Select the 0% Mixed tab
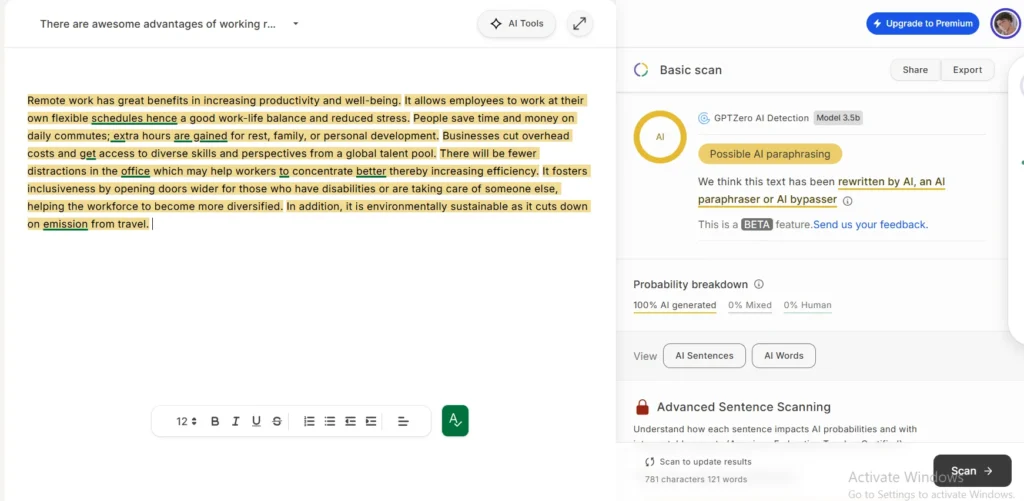 [750, 305]
